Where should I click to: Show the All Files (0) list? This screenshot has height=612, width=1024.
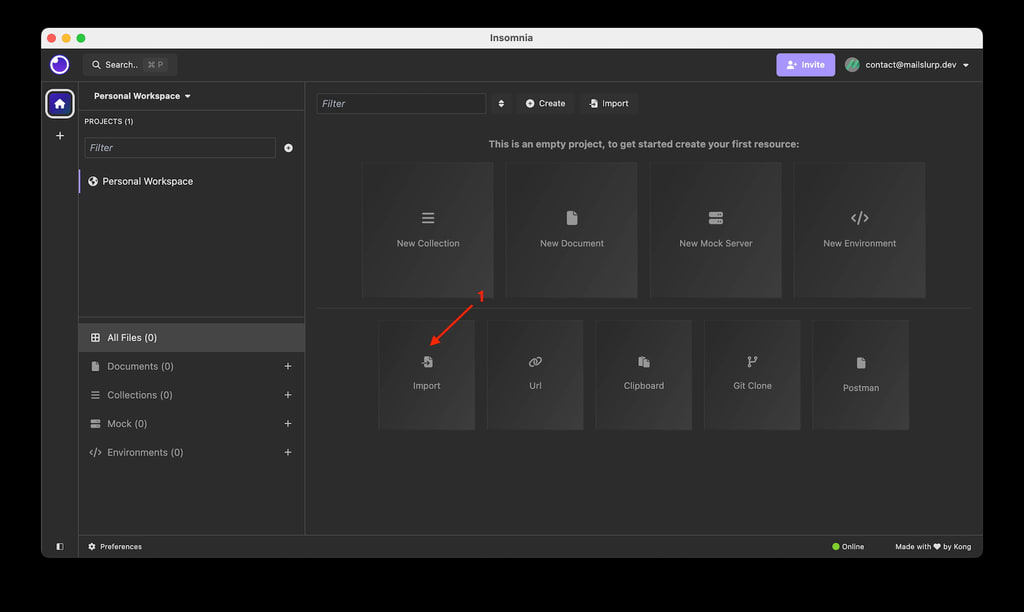coord(191,338)
